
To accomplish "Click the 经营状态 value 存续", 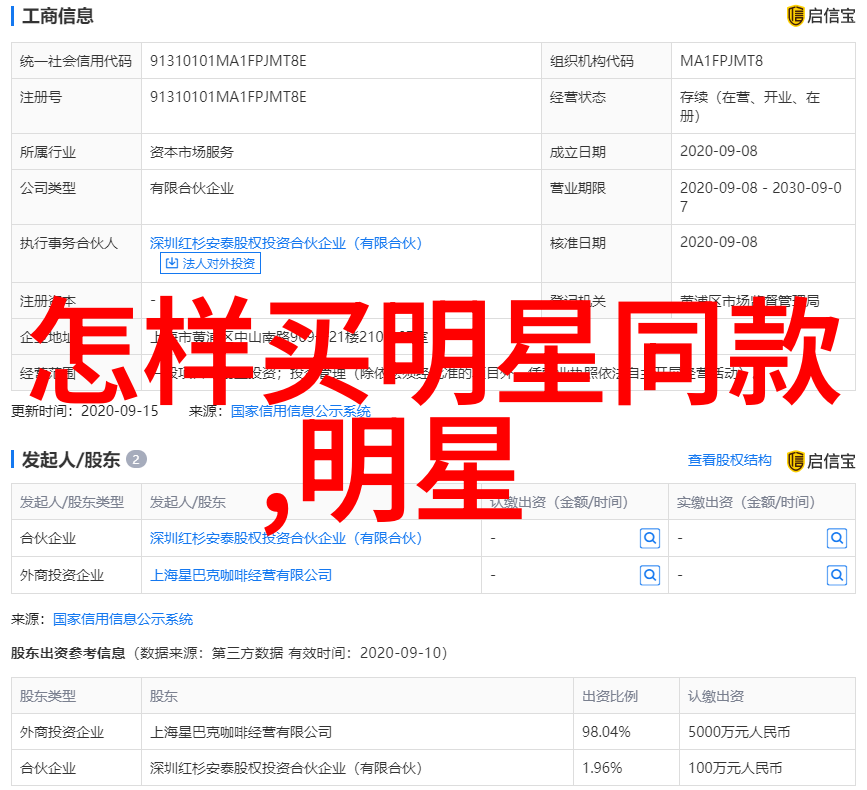I will click(750, 106).
